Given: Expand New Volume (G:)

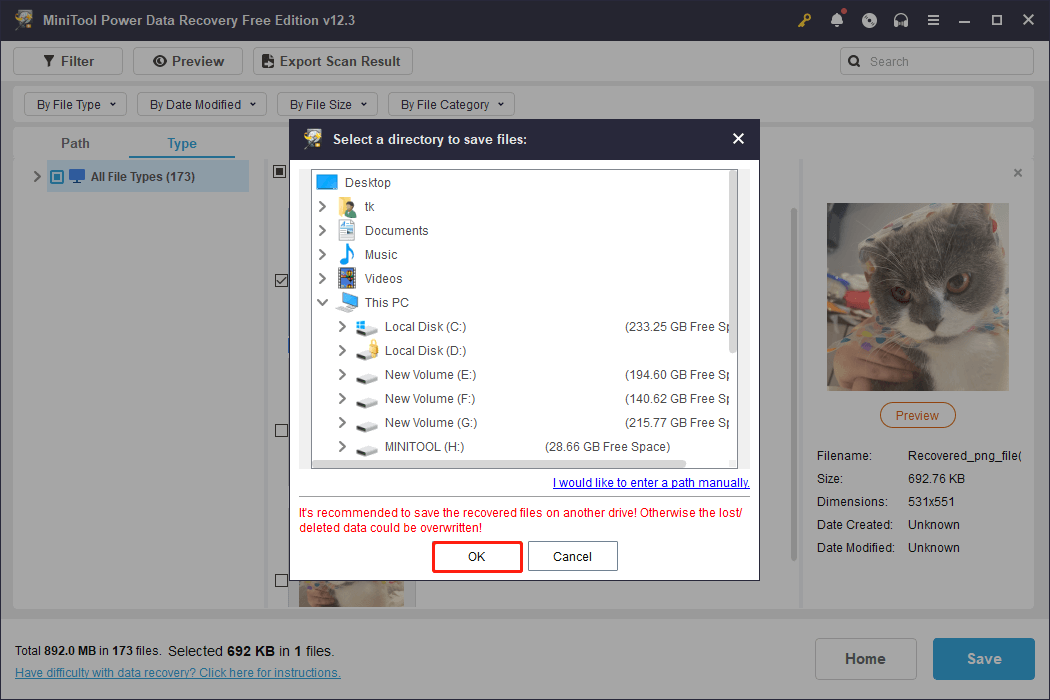Looking at the screenshot, I should tap(342, 423).
